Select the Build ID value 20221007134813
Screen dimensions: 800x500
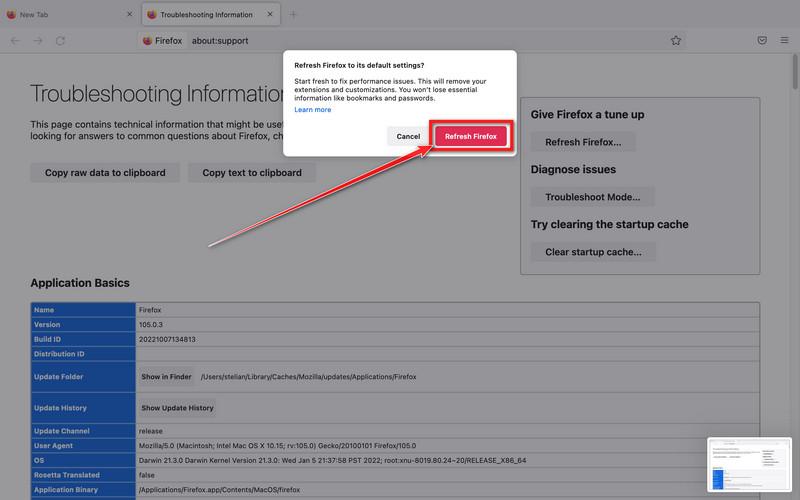167,339
